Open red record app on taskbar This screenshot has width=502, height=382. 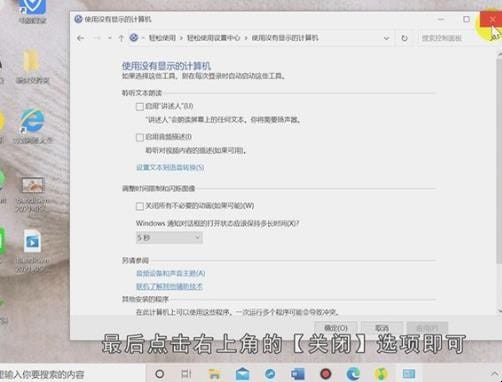click(x=325, y=374)
